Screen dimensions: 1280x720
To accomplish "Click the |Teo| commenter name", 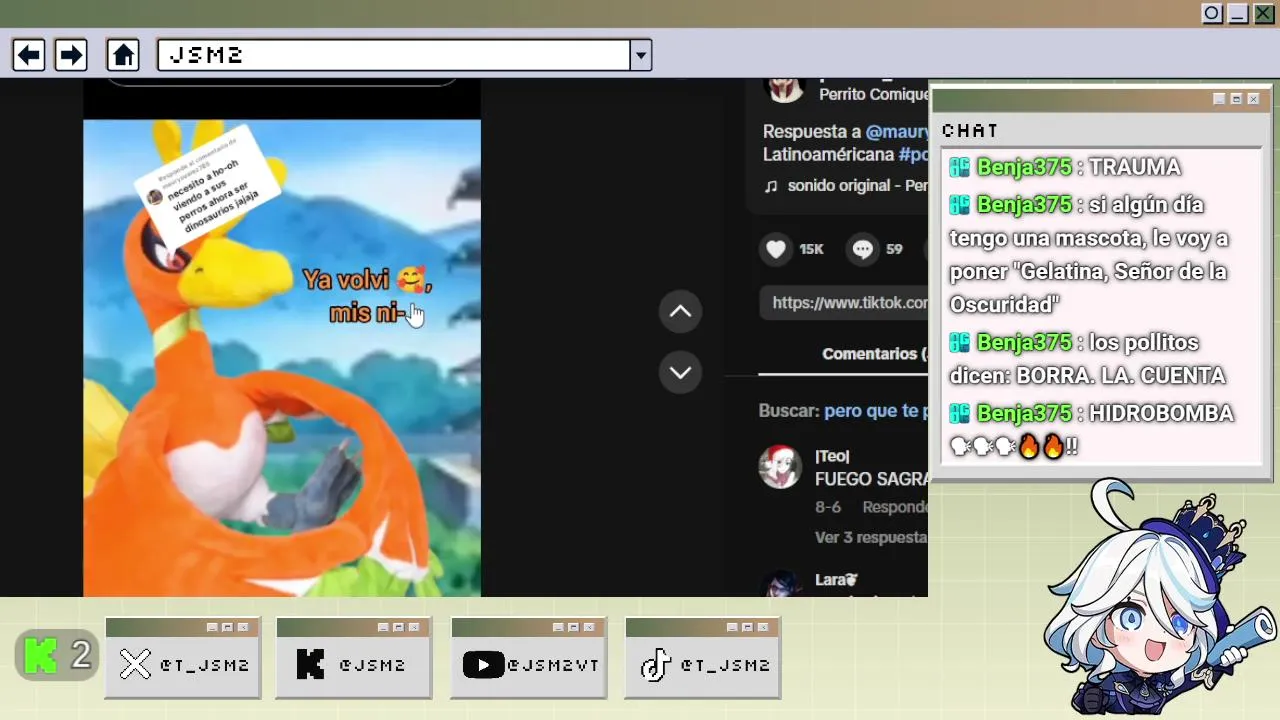I will (832, 456).
